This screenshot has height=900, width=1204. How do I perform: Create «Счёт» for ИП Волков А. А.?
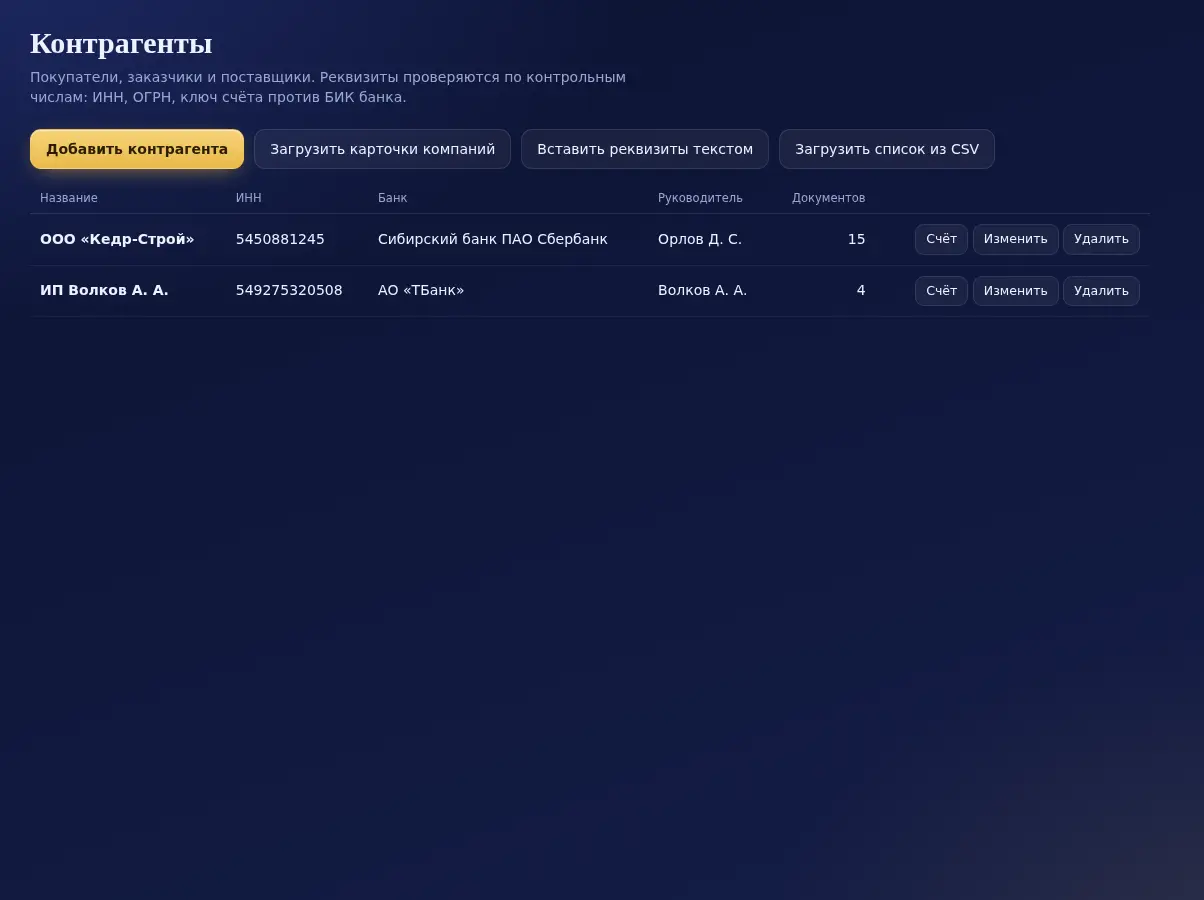pos(941,291)
